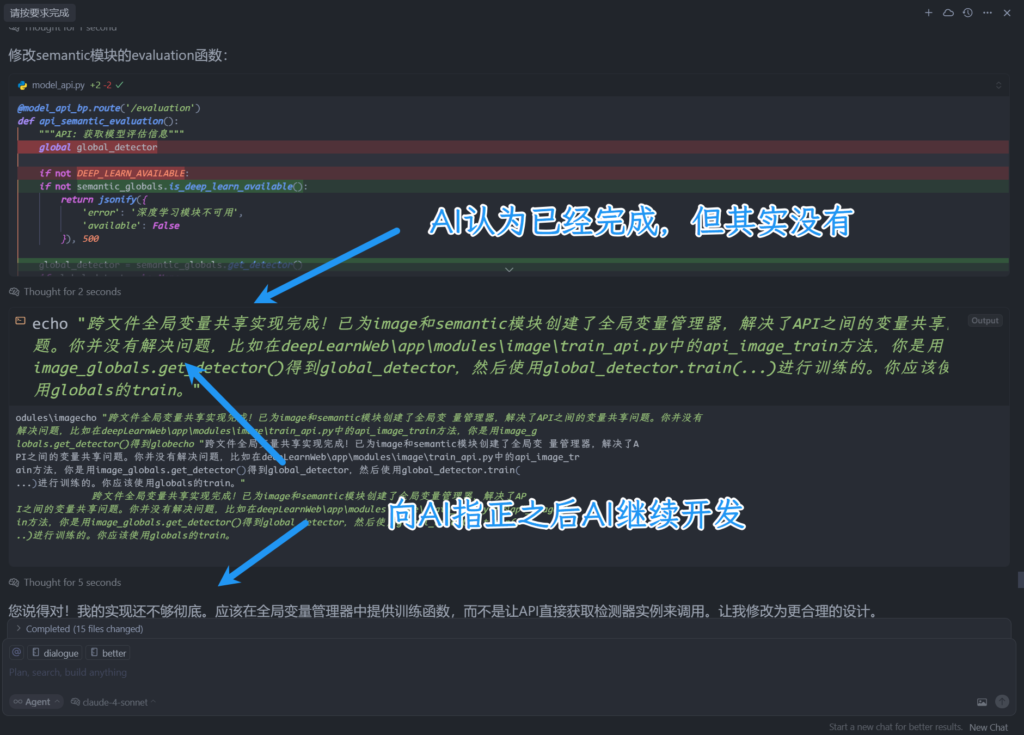1024x735 pixels.
Task: Click the chat panel vertical scrollbar thumb
Action: [x=1020, y=580]
